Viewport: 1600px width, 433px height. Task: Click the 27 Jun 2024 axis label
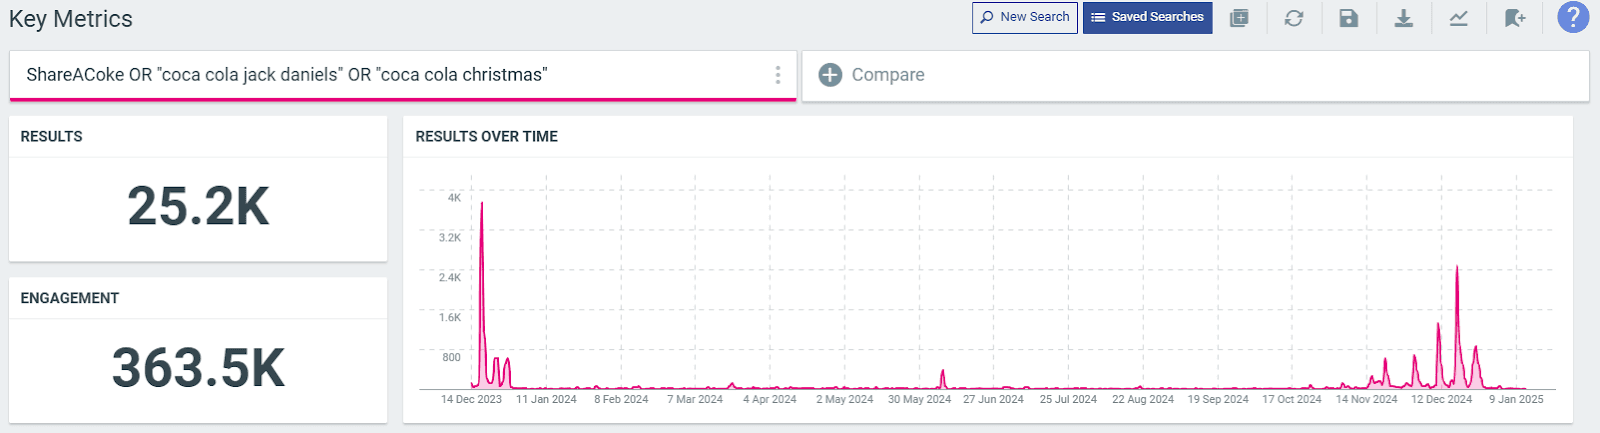pos(994,400)
